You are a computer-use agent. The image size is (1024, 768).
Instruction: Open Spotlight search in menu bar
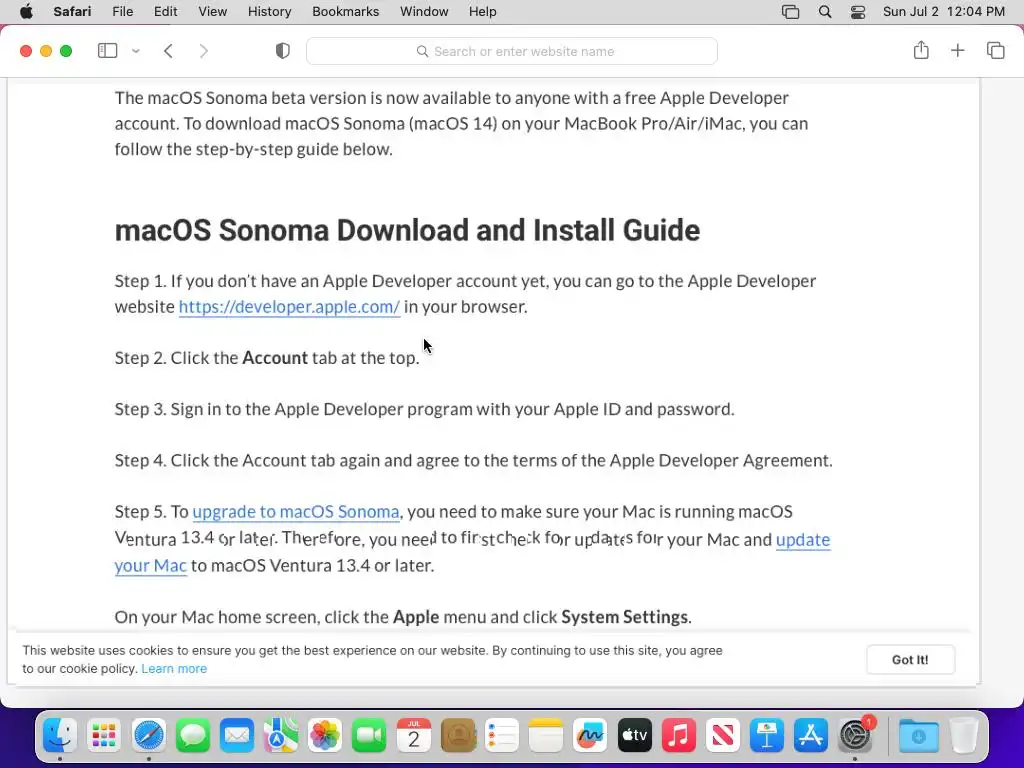(x=825, y=12)
